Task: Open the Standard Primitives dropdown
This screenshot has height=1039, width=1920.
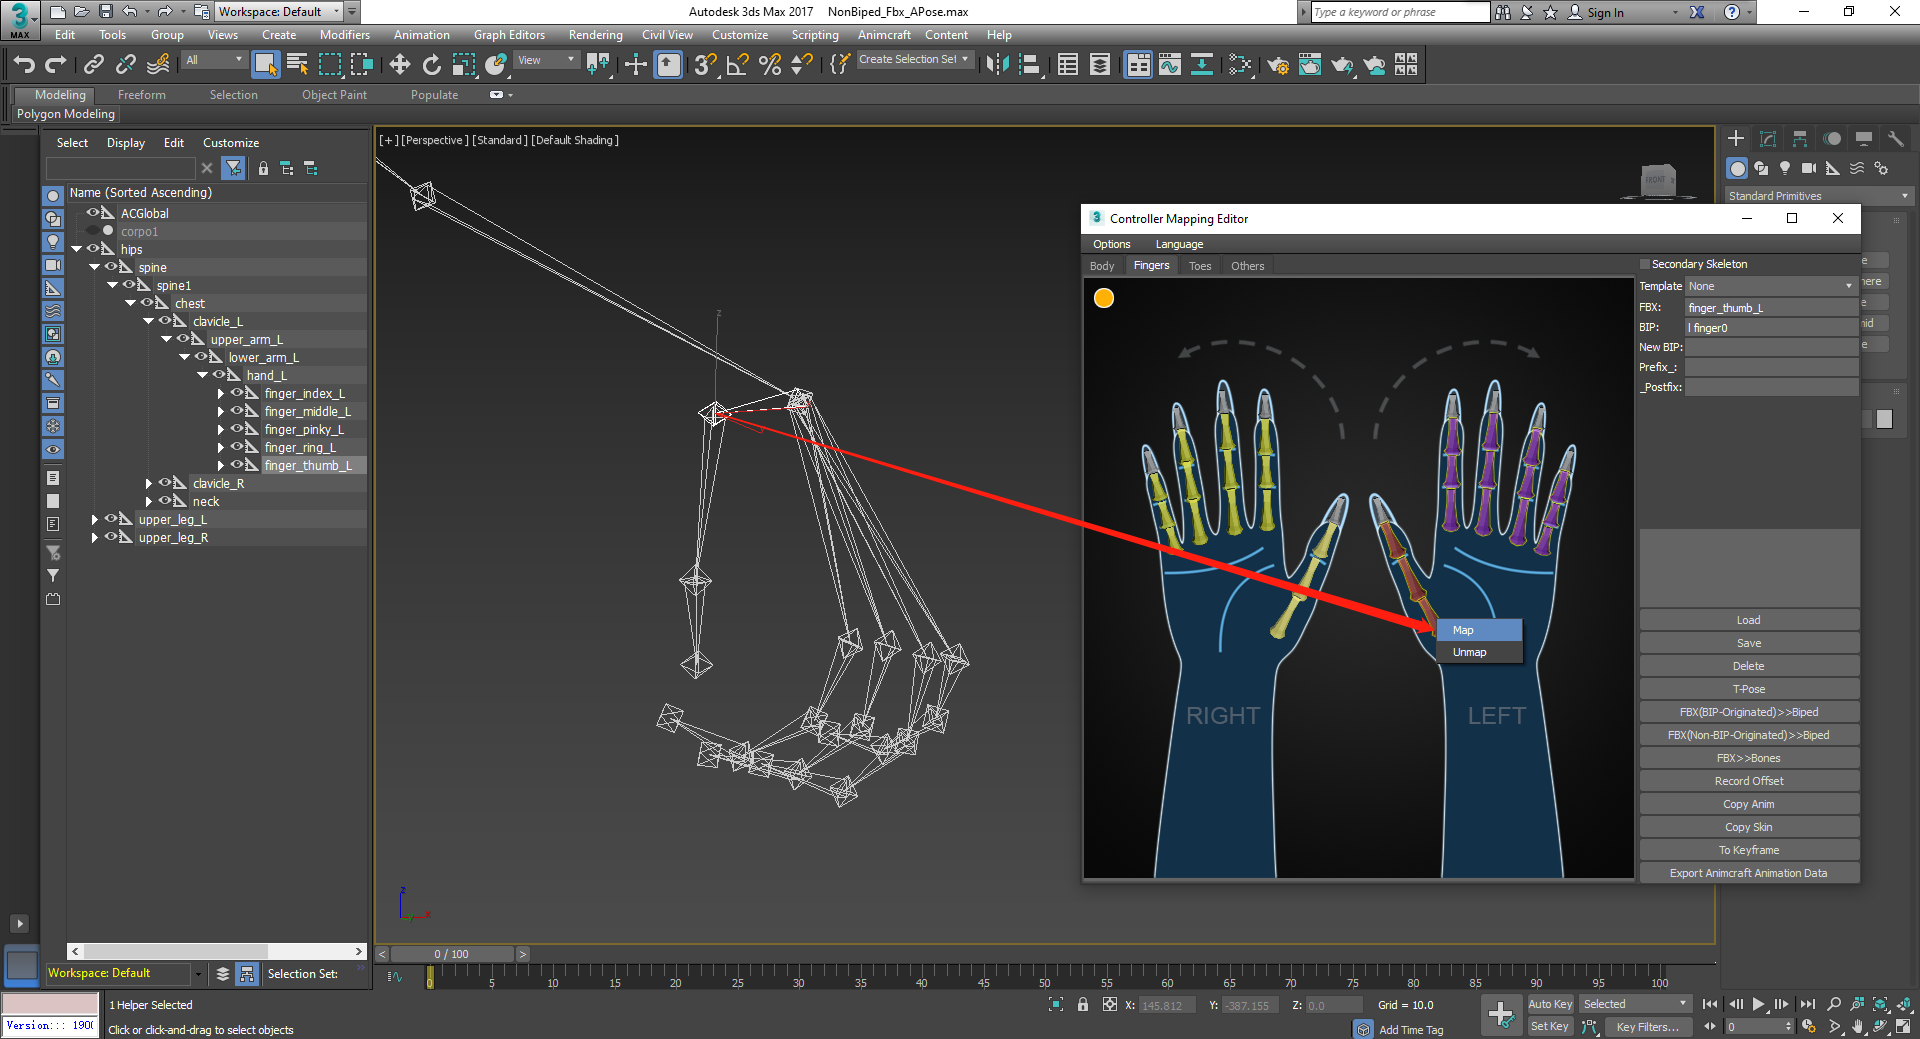Action: (1818, 196)
